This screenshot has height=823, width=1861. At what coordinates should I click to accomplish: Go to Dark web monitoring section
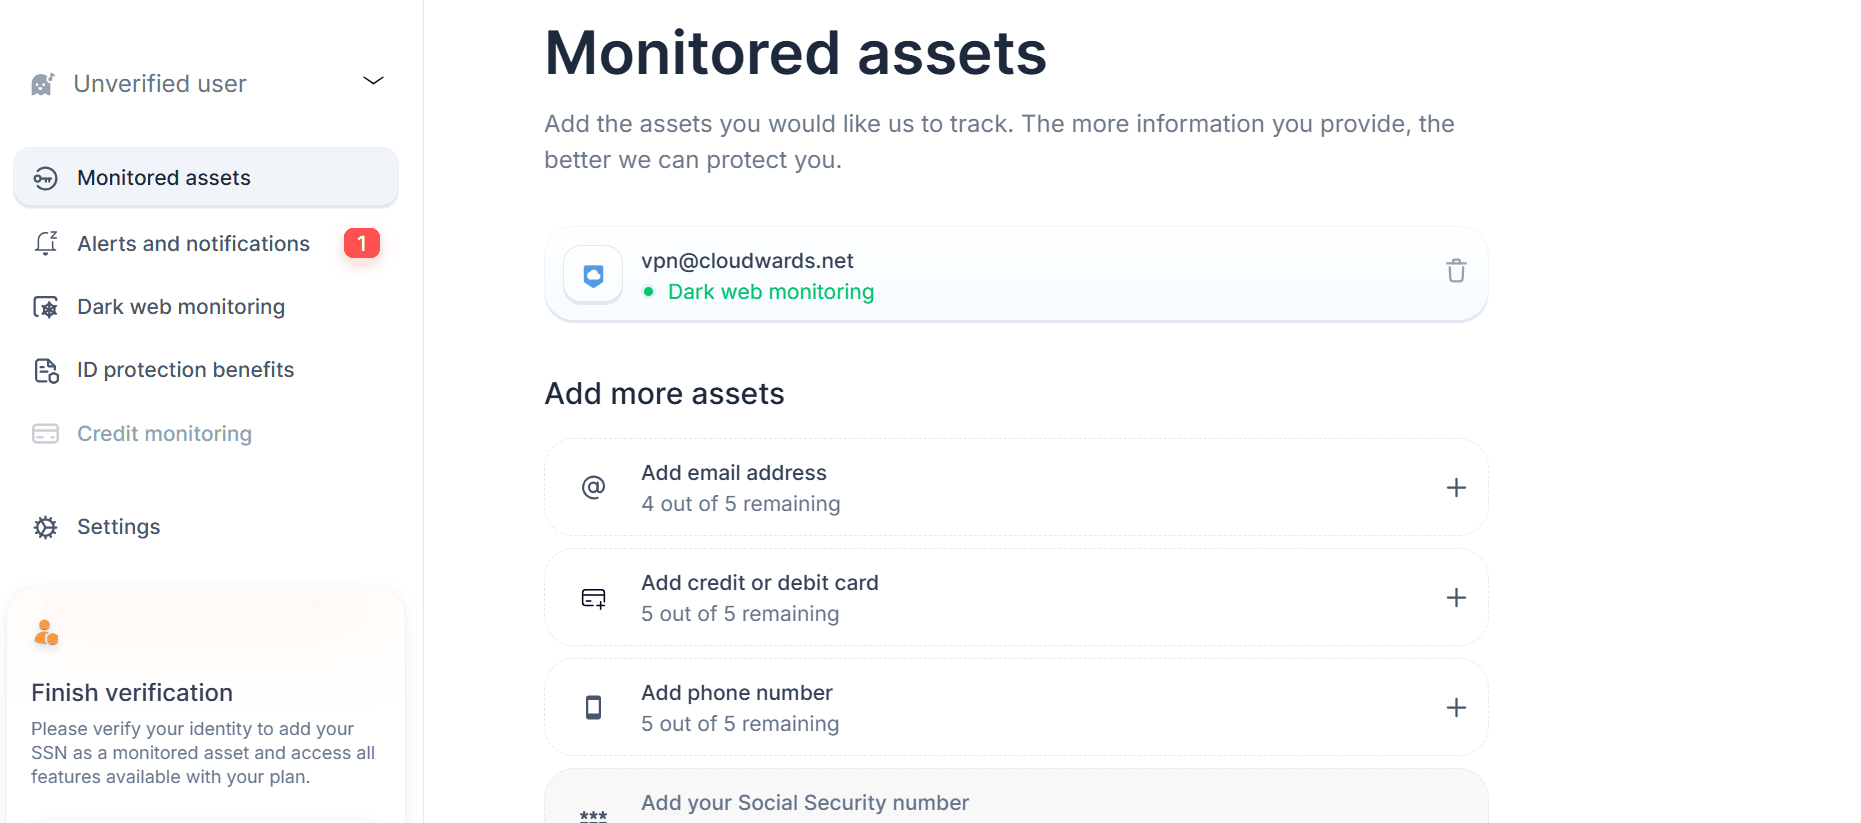pos(181,307)
